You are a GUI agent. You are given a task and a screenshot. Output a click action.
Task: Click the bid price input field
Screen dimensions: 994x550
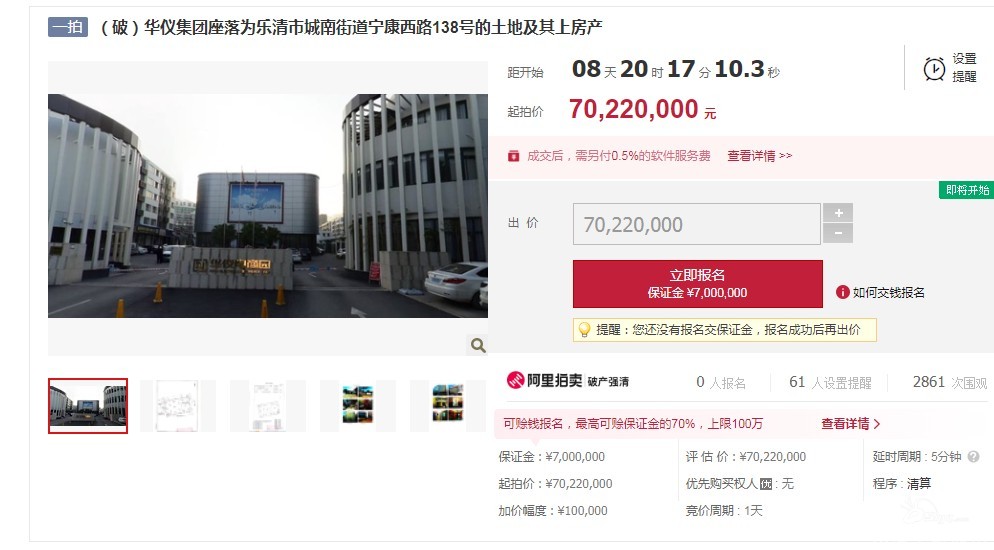coord(697,224)
